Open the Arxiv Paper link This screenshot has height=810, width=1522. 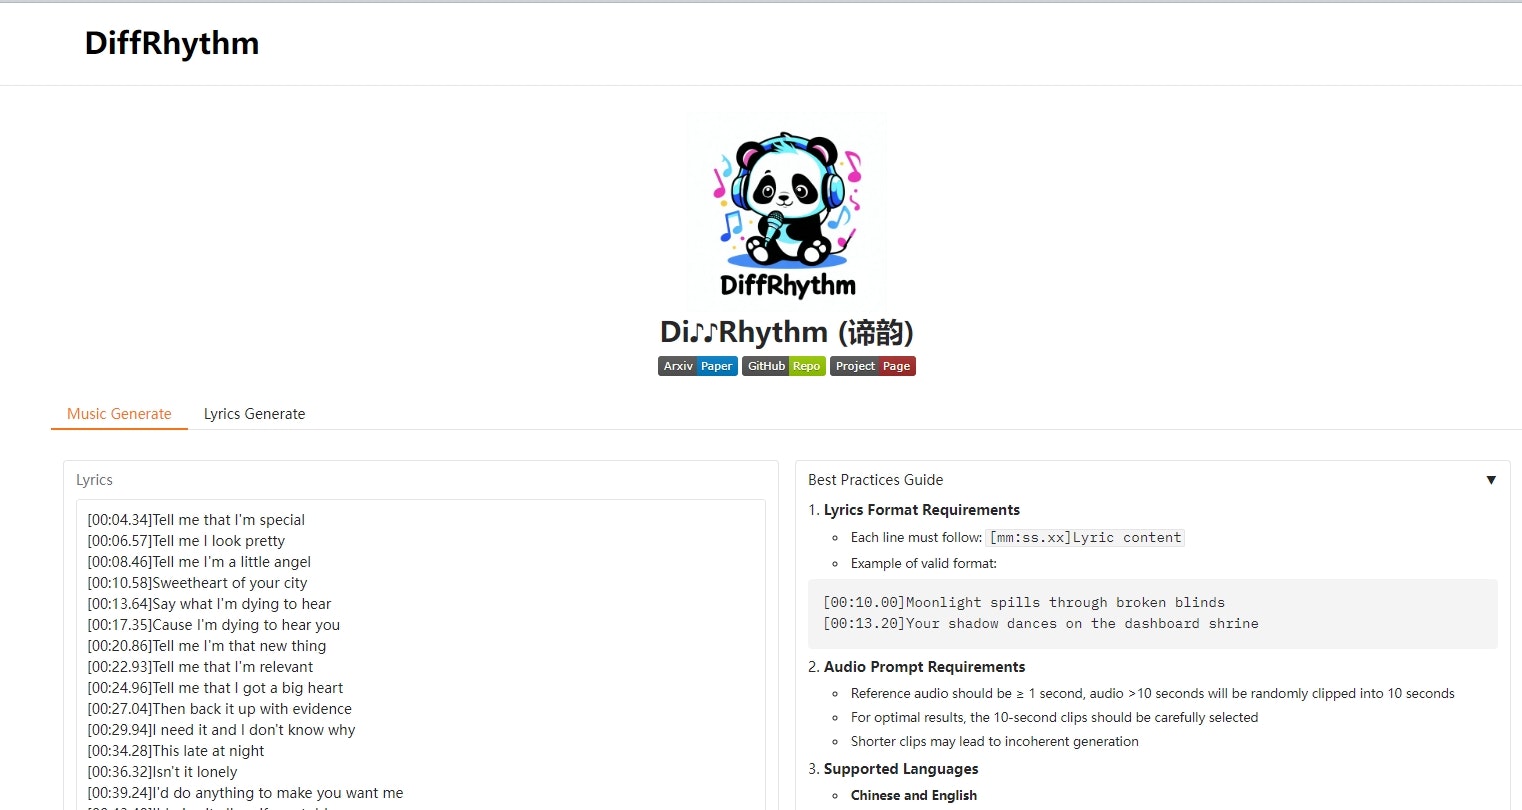pos(697,366)
